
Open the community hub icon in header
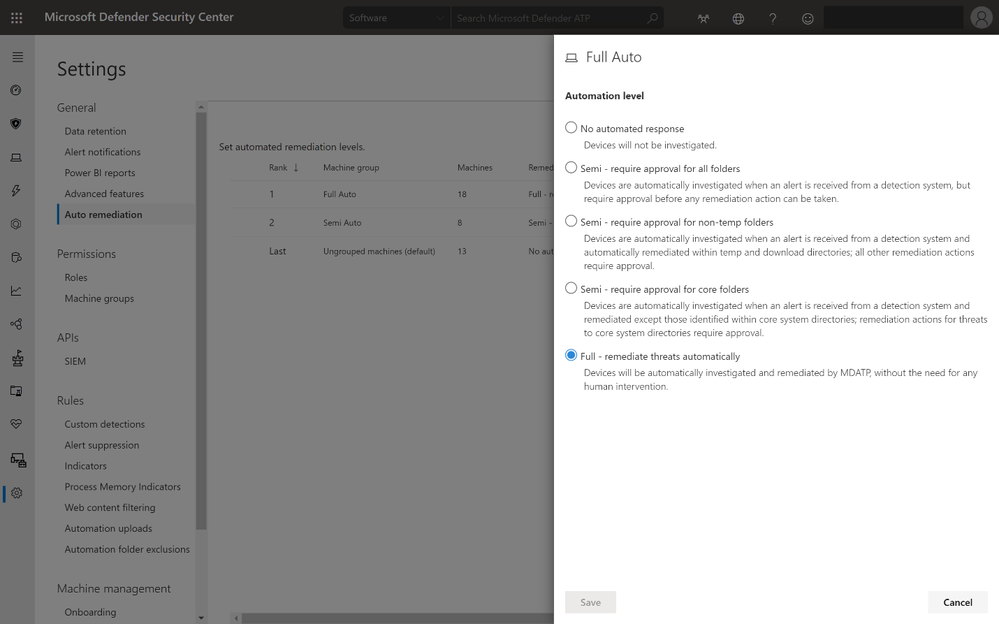pos(703,18)
